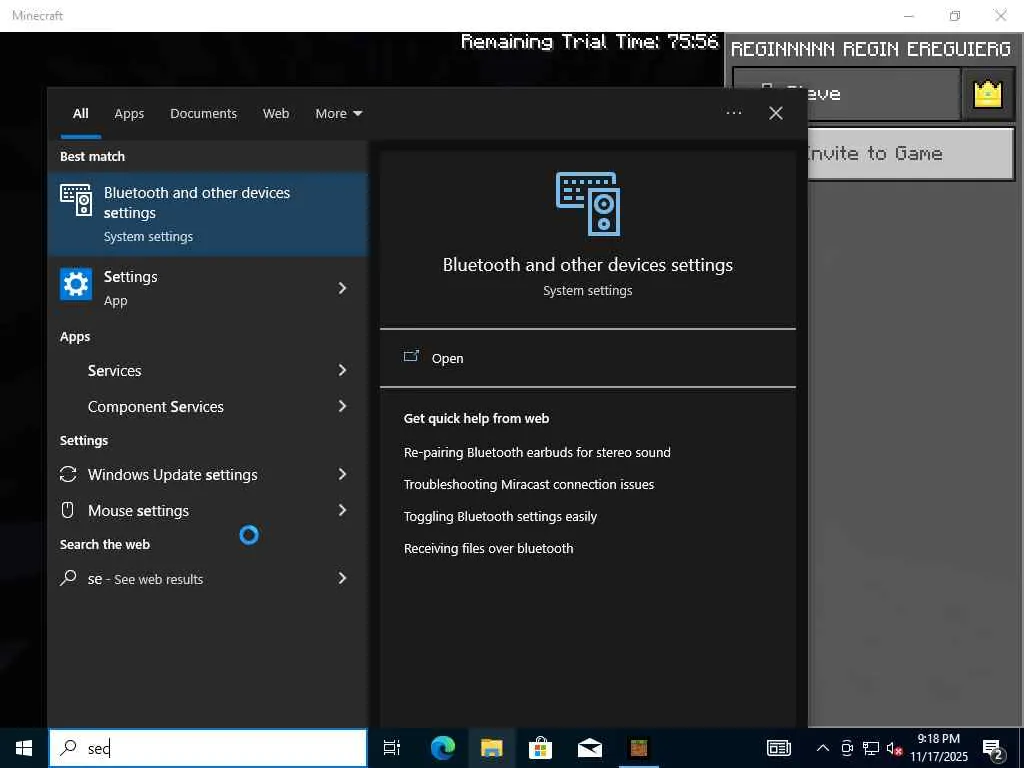The width and height of the screenshot is (1024, 768).
Task: Select the All search tab
Action: 80,114
